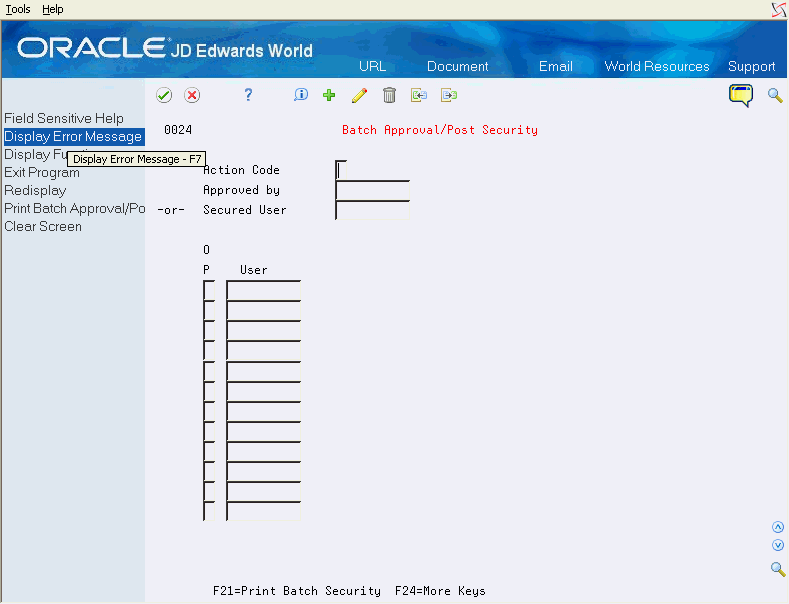The height and width of the screenshot is (604, 789).
Task: Click the export arrow icon in toolbar
Action: tap(449, 95)
